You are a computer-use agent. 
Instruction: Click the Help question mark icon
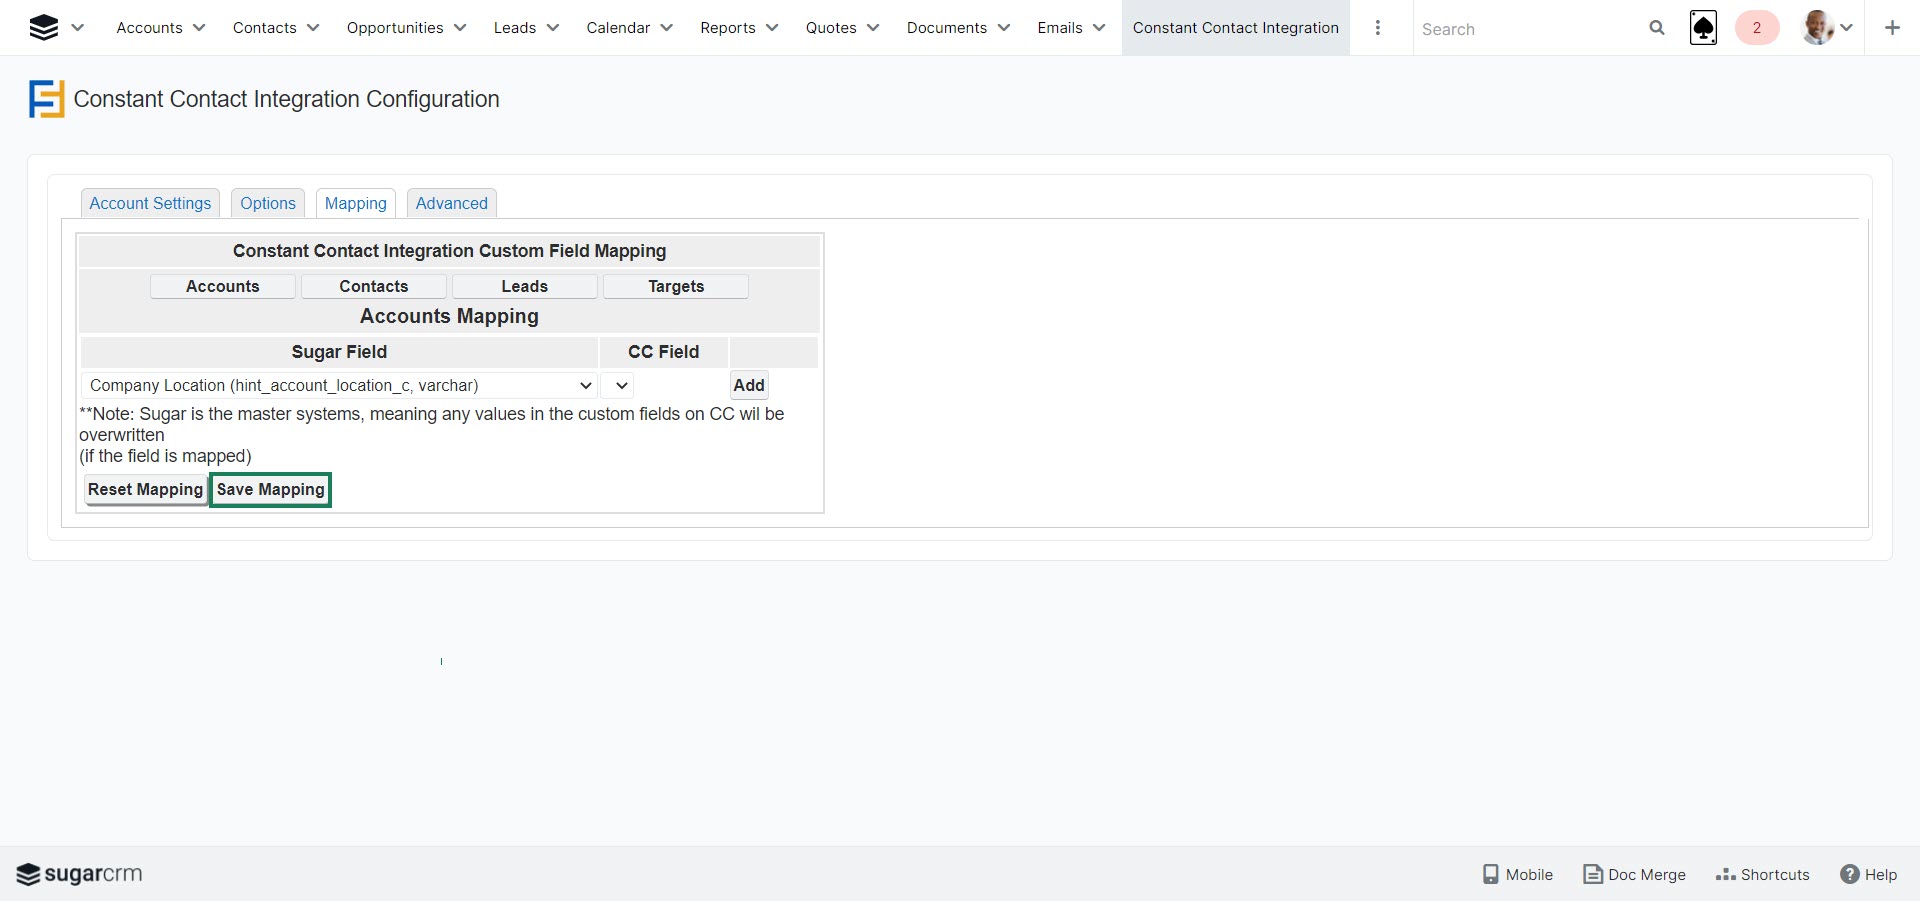[1850, 874]
